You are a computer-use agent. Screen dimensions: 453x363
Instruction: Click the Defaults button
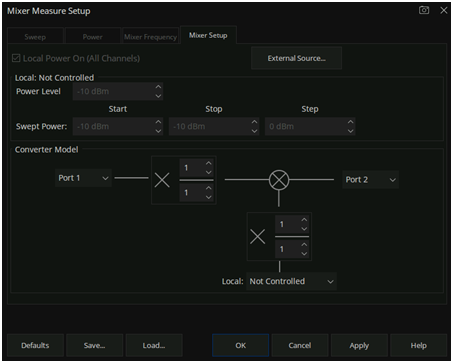click(x=35, y=345)
